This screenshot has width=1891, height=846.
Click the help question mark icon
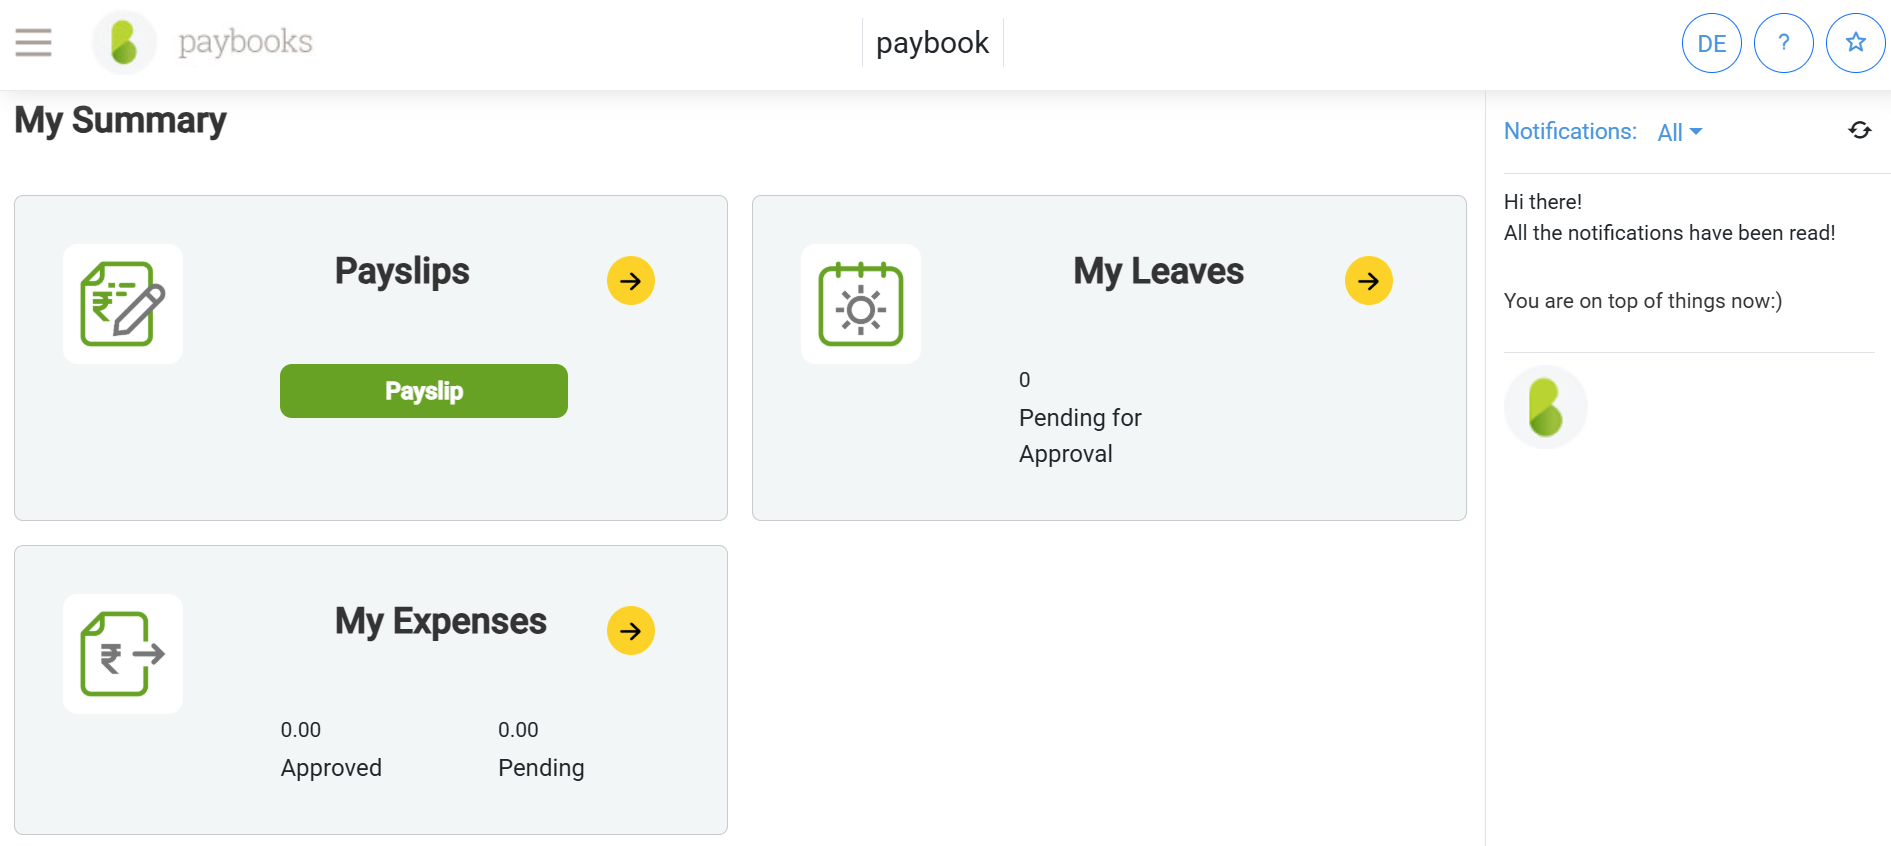pyautogui.click(x=1784, y=42)
